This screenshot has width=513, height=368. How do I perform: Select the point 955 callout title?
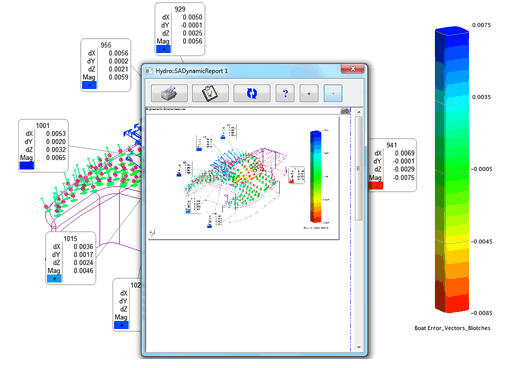point(106,45)
